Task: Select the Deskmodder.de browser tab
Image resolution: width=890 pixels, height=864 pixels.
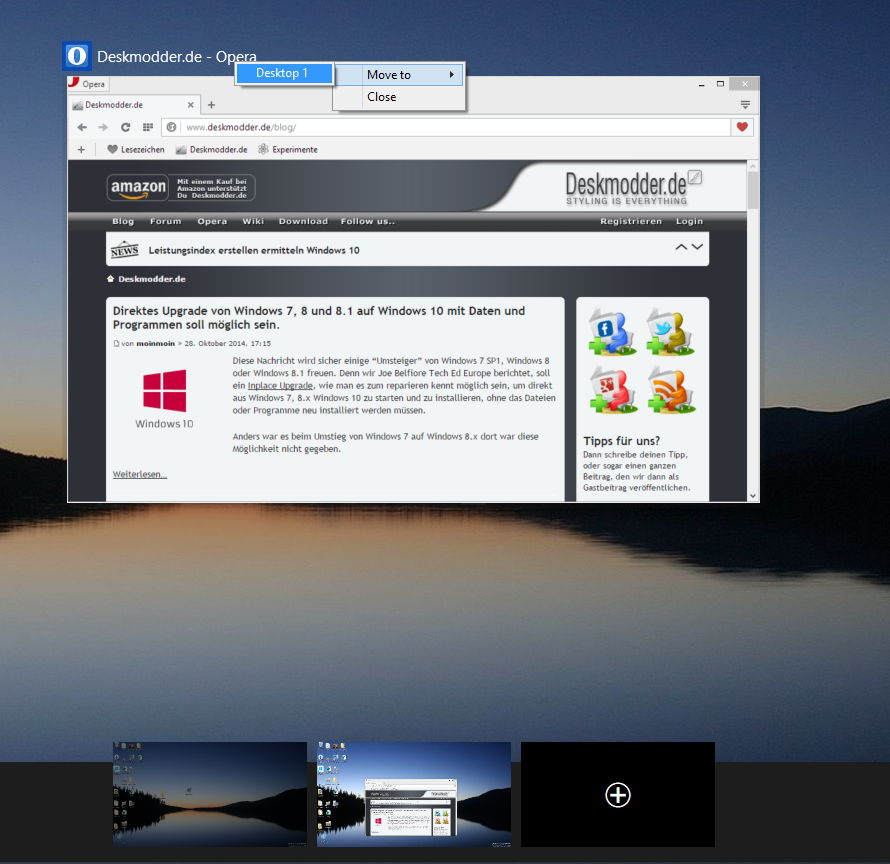Action: click(x=133, y=105)
